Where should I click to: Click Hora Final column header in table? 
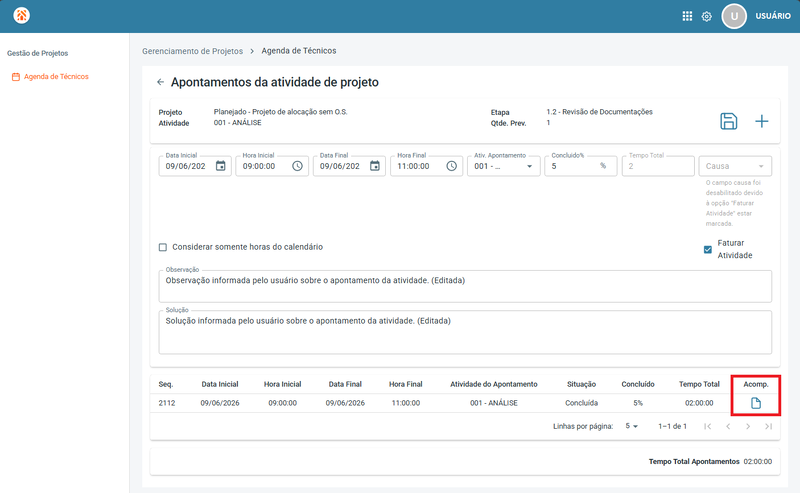coord(406,384)
